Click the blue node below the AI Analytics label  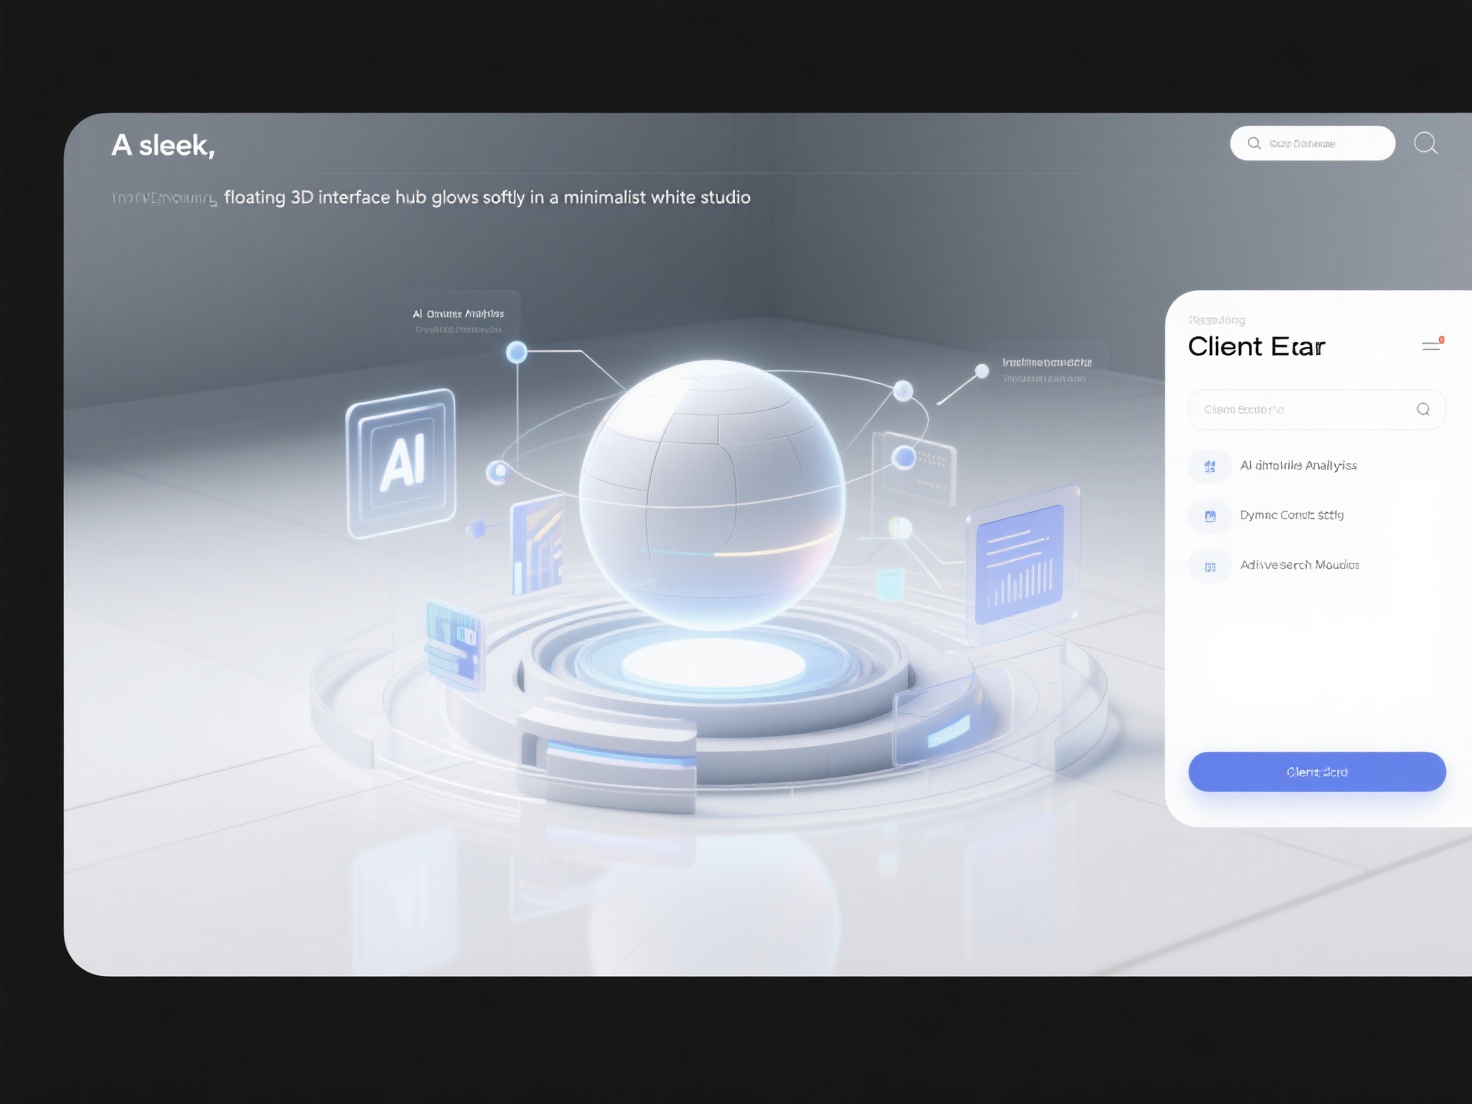[517, 352]
